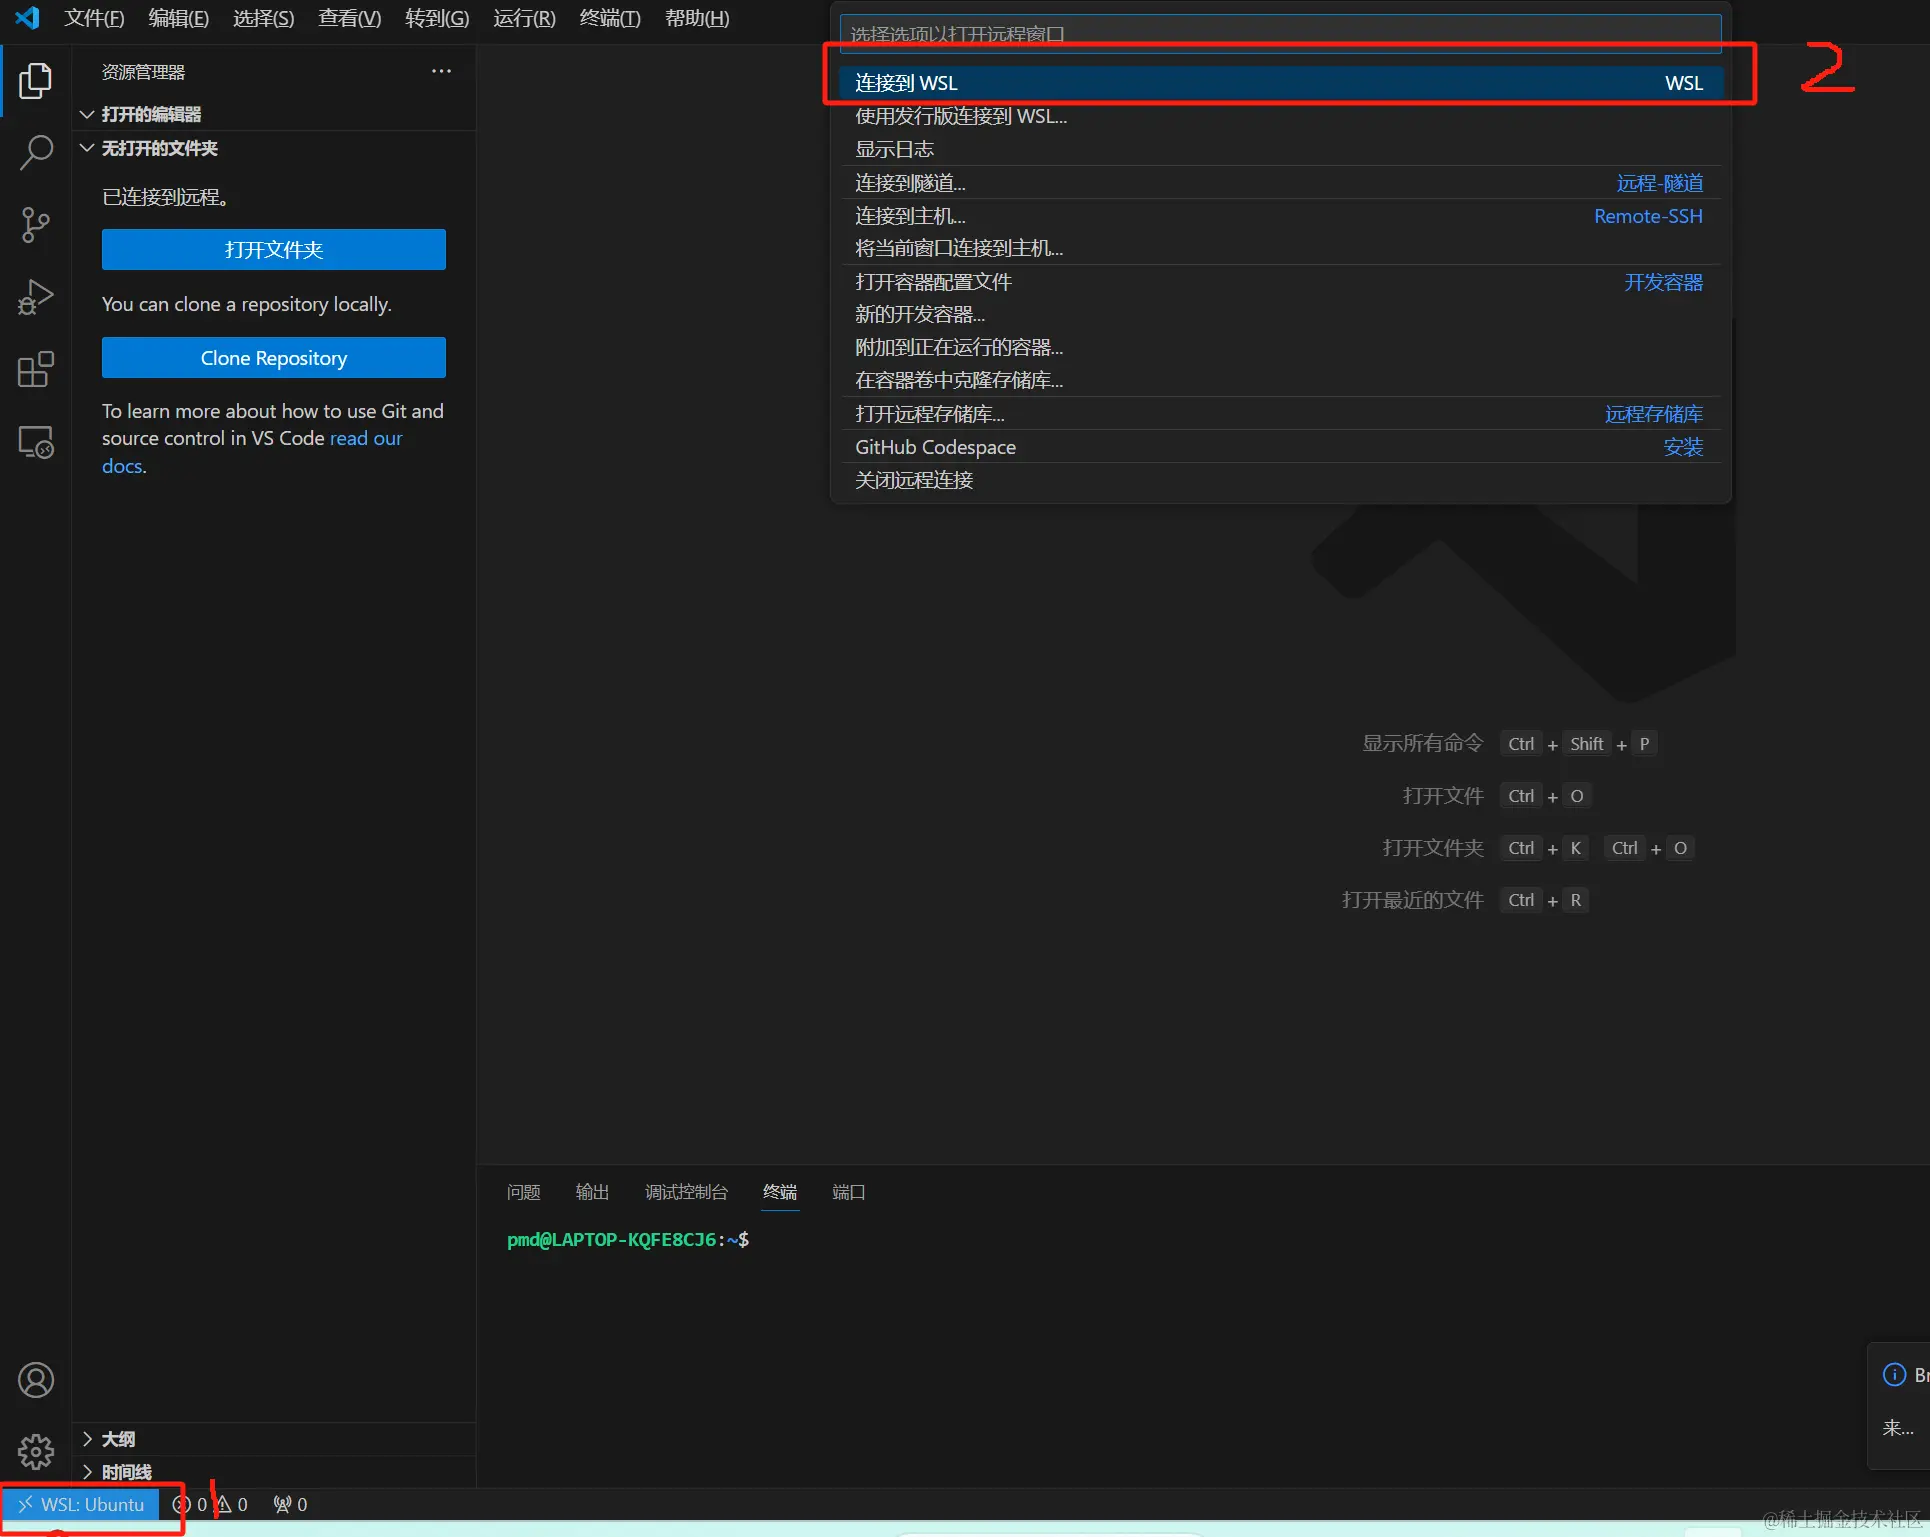Open the 编辑(E) menu
This screenshot has height=1537, width=1930.
pyautogui.click(x=178, y=18)
